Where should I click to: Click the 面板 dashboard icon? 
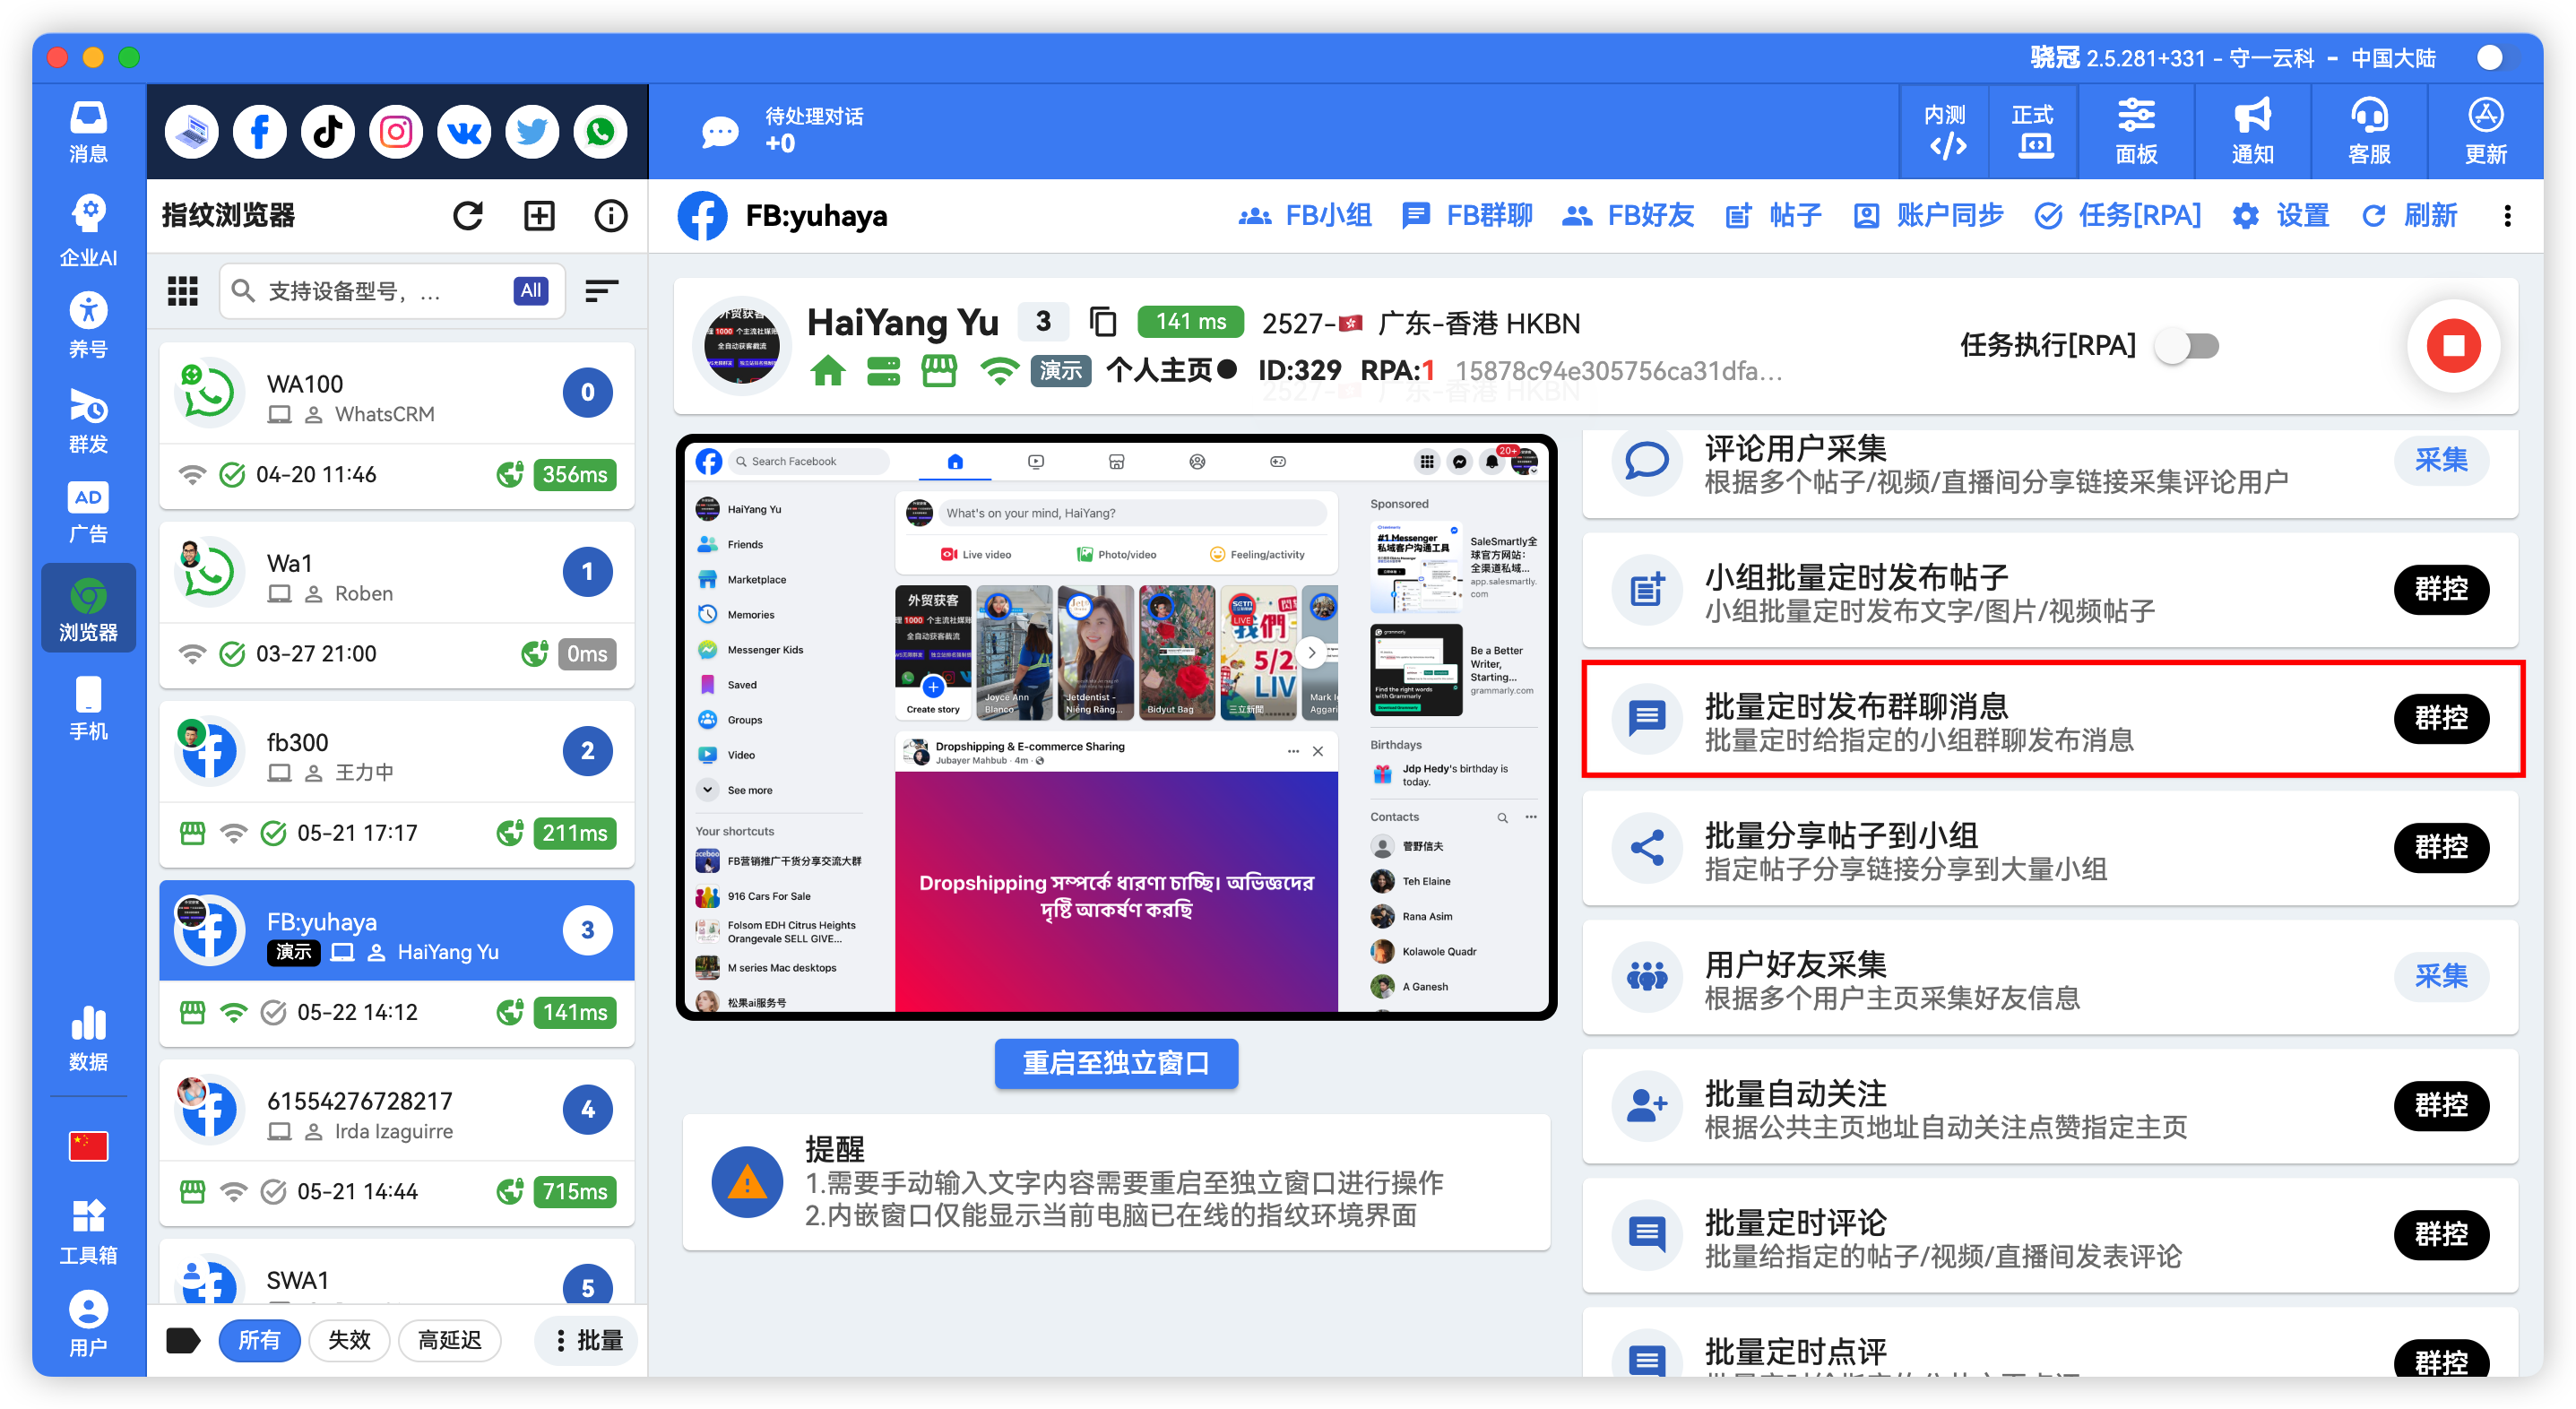[x=2136, y=131]
